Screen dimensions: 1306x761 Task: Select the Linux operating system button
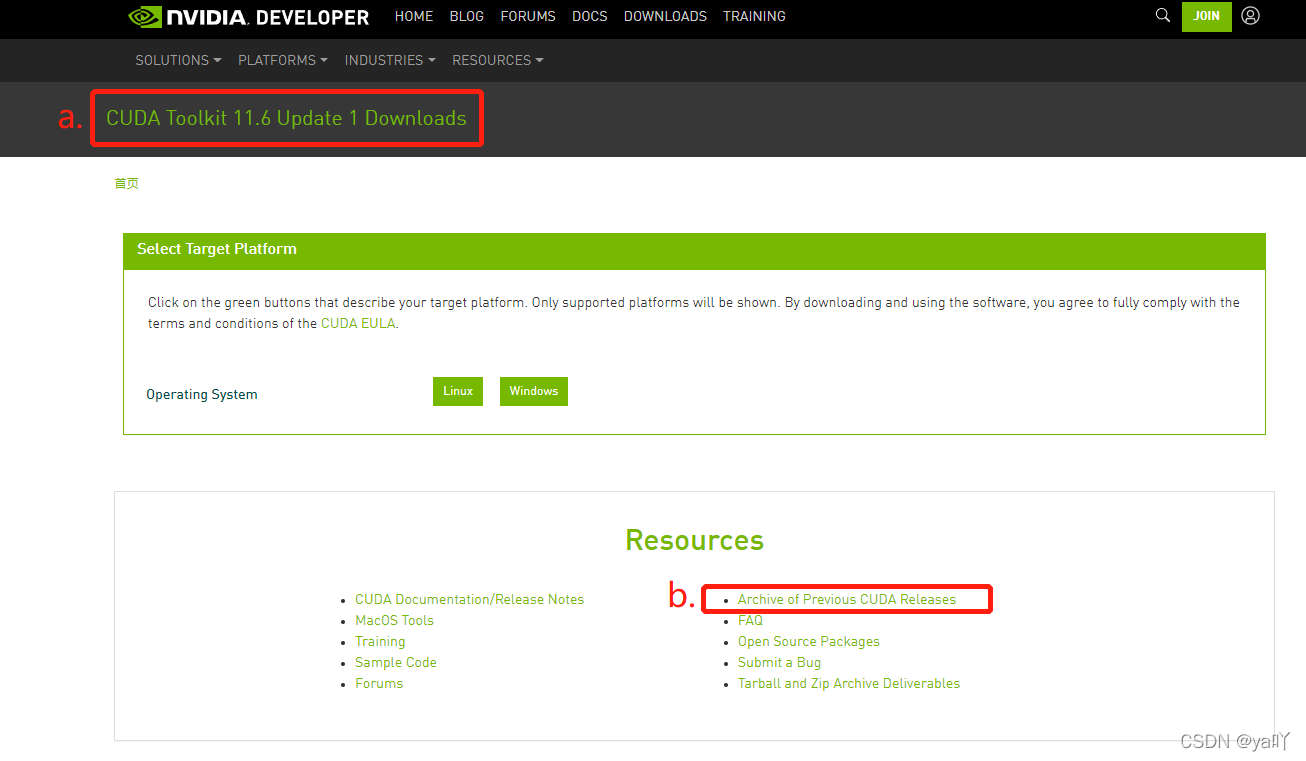point(458,391)
